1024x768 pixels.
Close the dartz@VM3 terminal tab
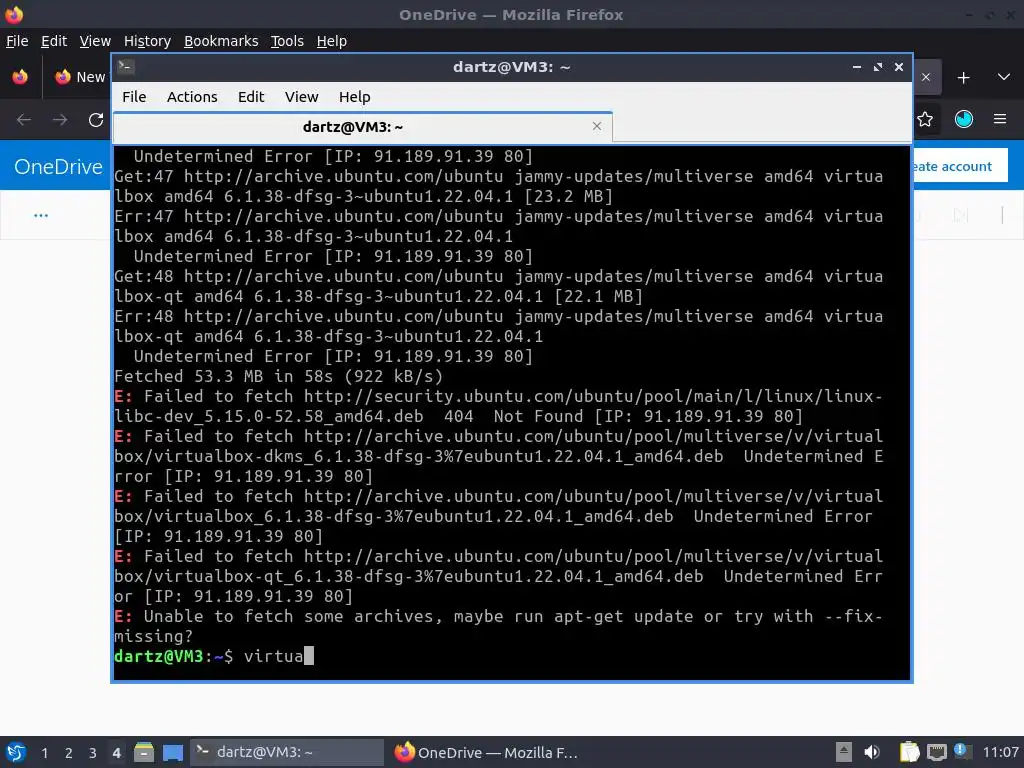(x=597, y=126)
